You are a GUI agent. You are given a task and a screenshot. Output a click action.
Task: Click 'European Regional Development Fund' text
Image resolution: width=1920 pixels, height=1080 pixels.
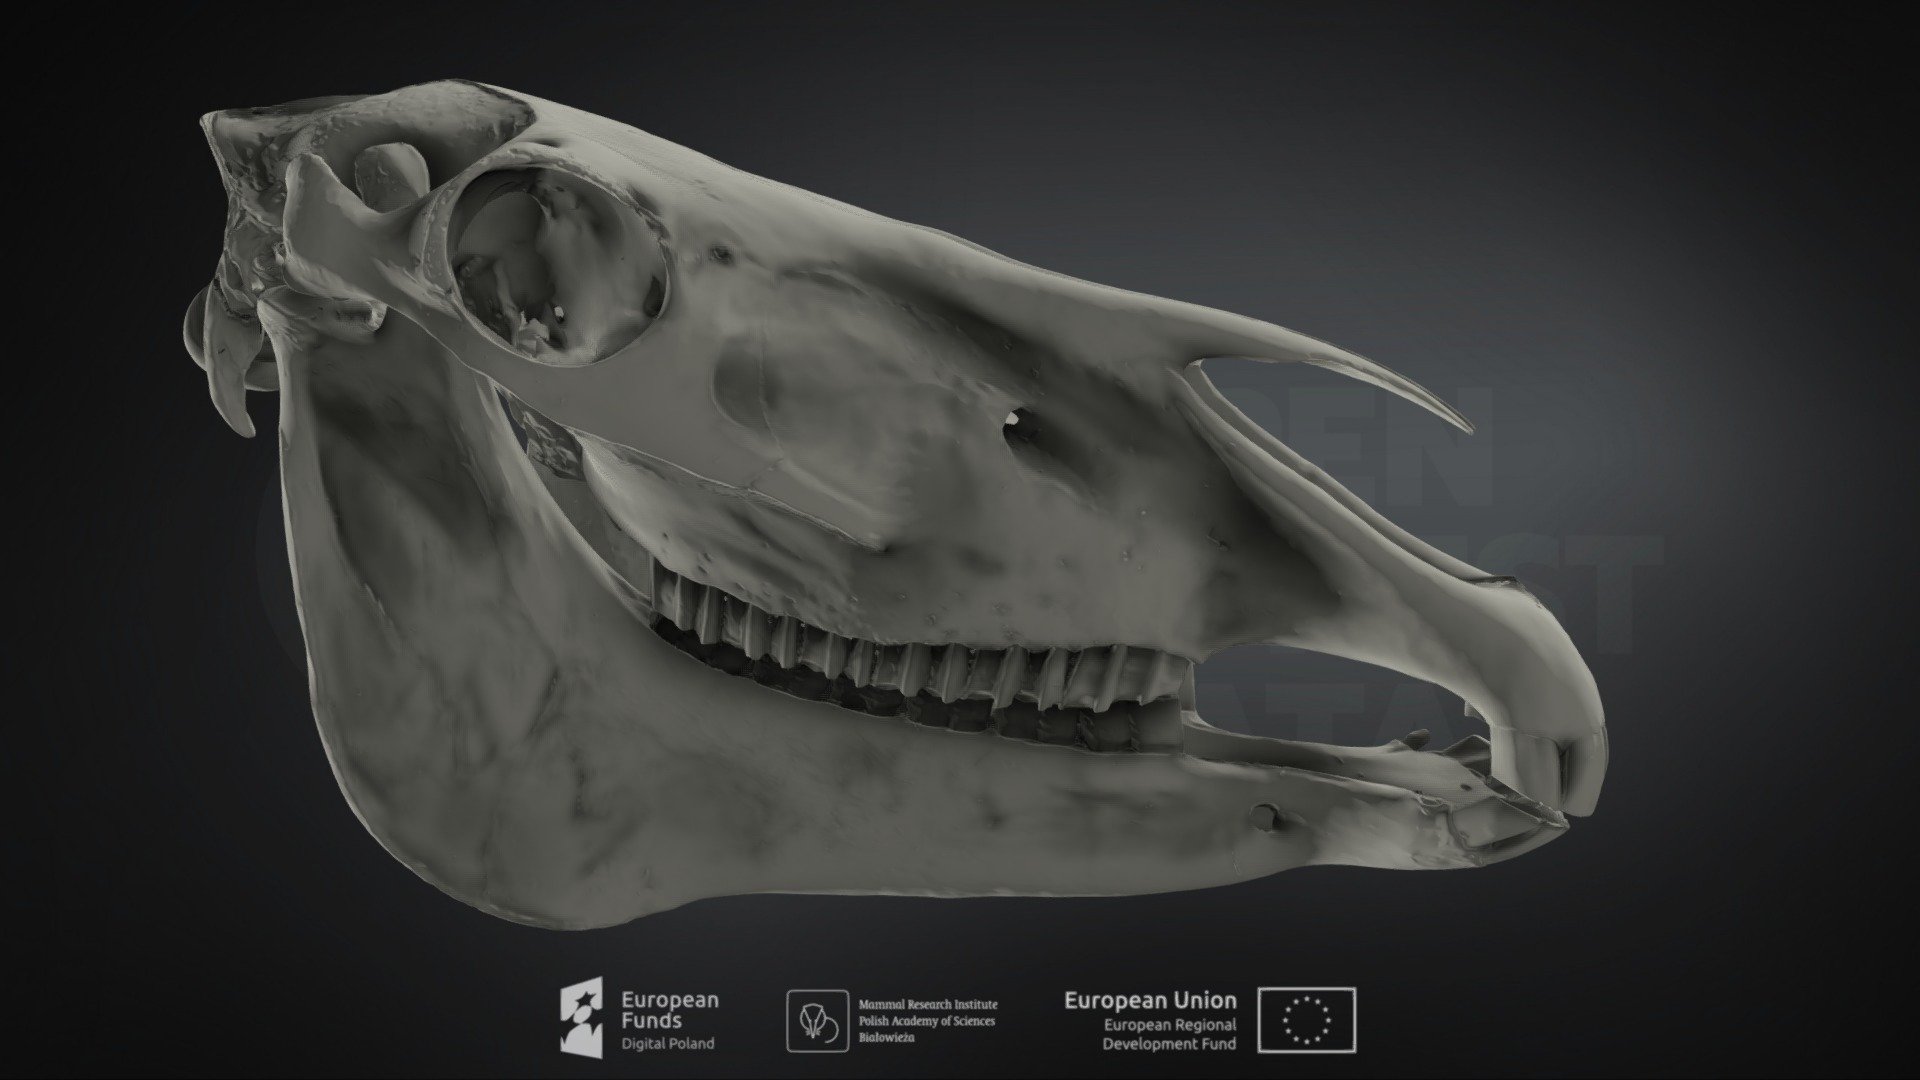click(x=1169, y=1034)
